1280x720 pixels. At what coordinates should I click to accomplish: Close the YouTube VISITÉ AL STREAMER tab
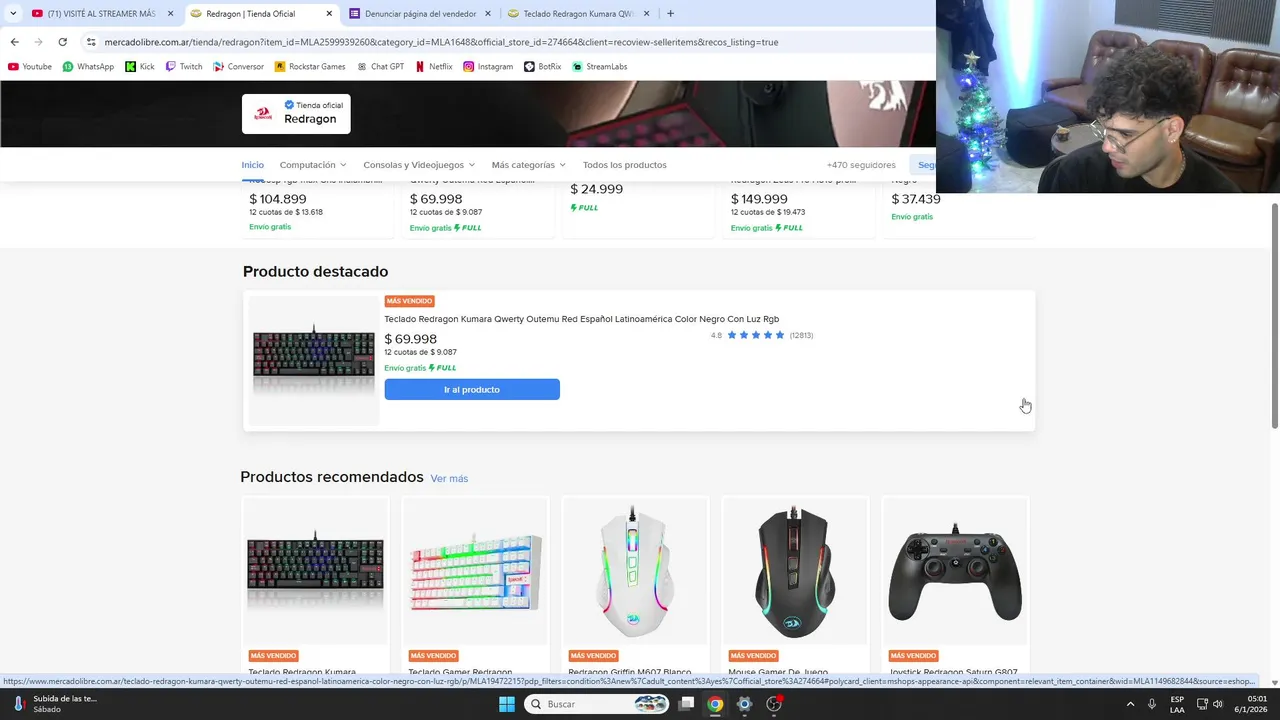170,14
